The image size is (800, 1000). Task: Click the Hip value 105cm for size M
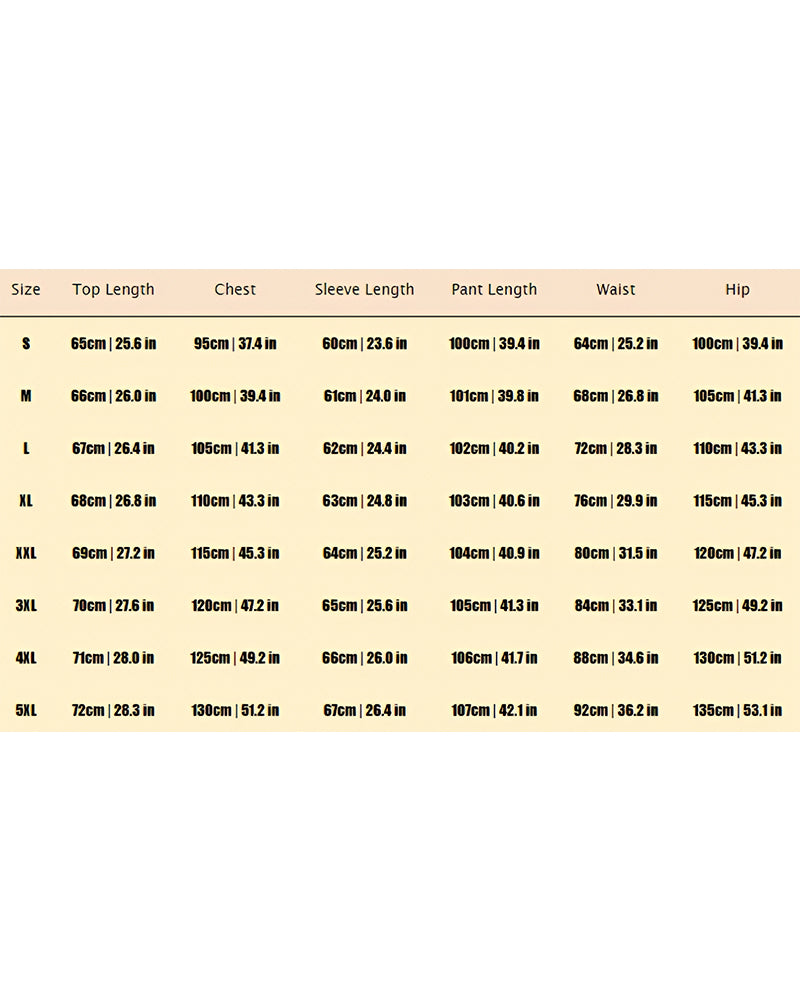click(x=737, y=396)
